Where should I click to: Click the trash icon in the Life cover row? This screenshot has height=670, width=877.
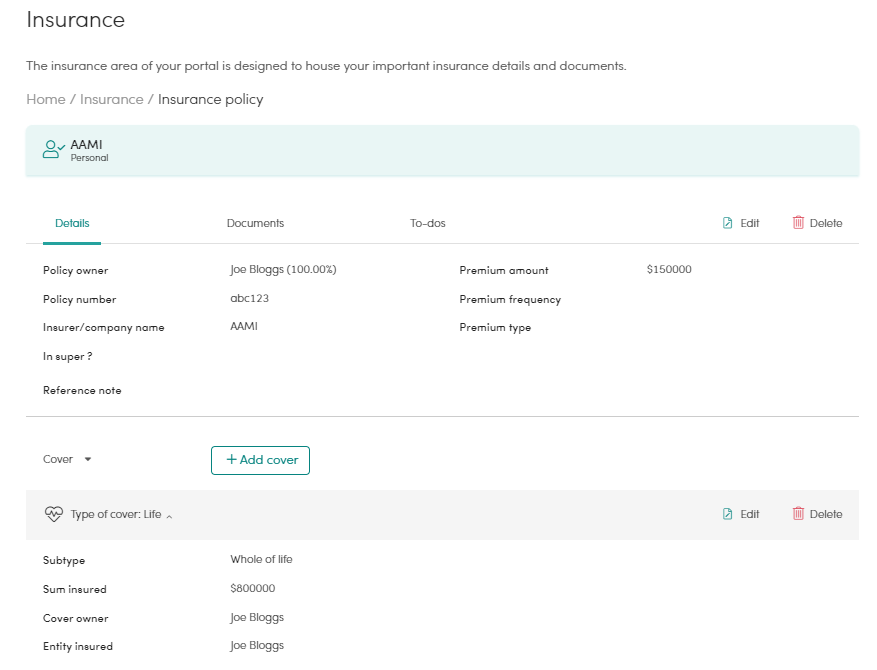click(798, 513)
